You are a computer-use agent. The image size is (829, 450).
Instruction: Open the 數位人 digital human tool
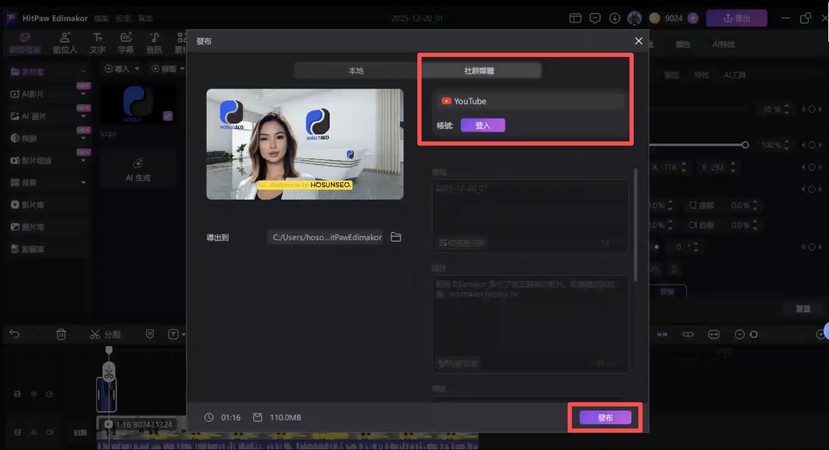coord(64,42)
